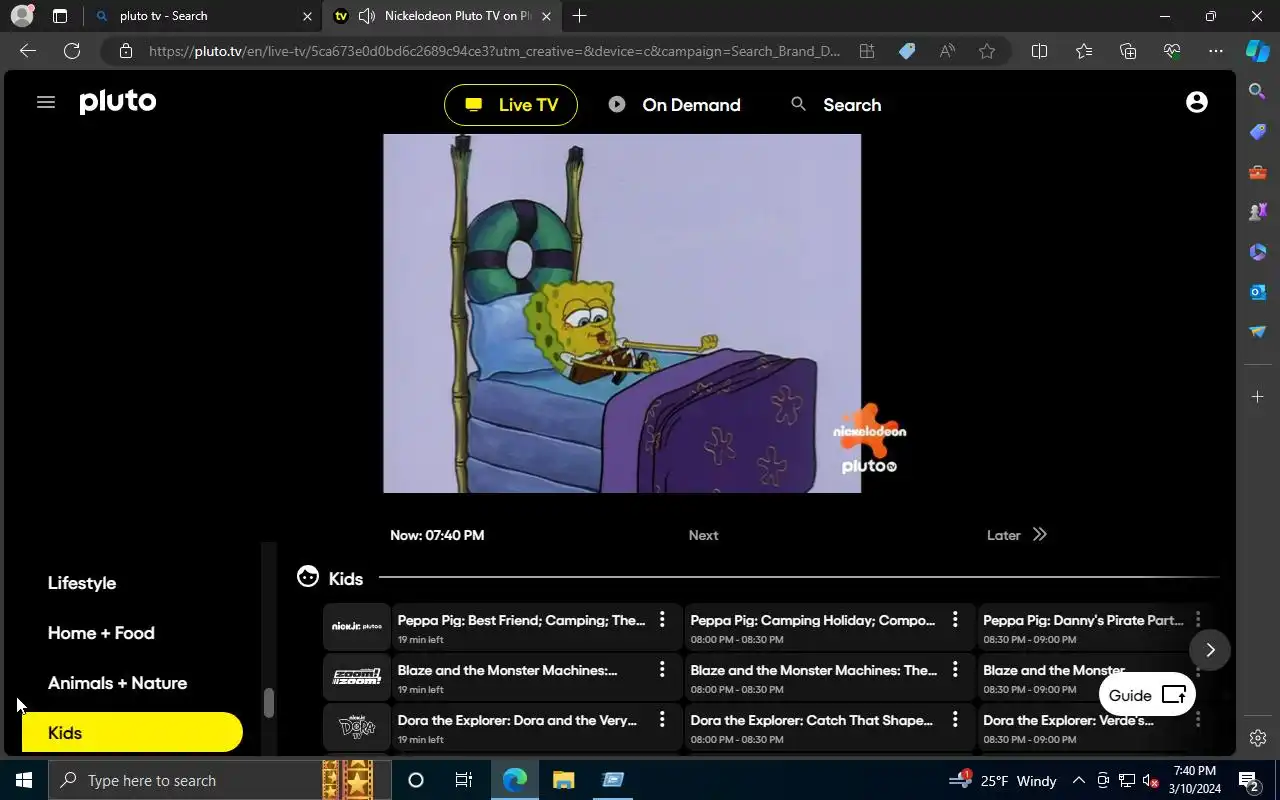Go back in the browser

click(x=28, y=51)
